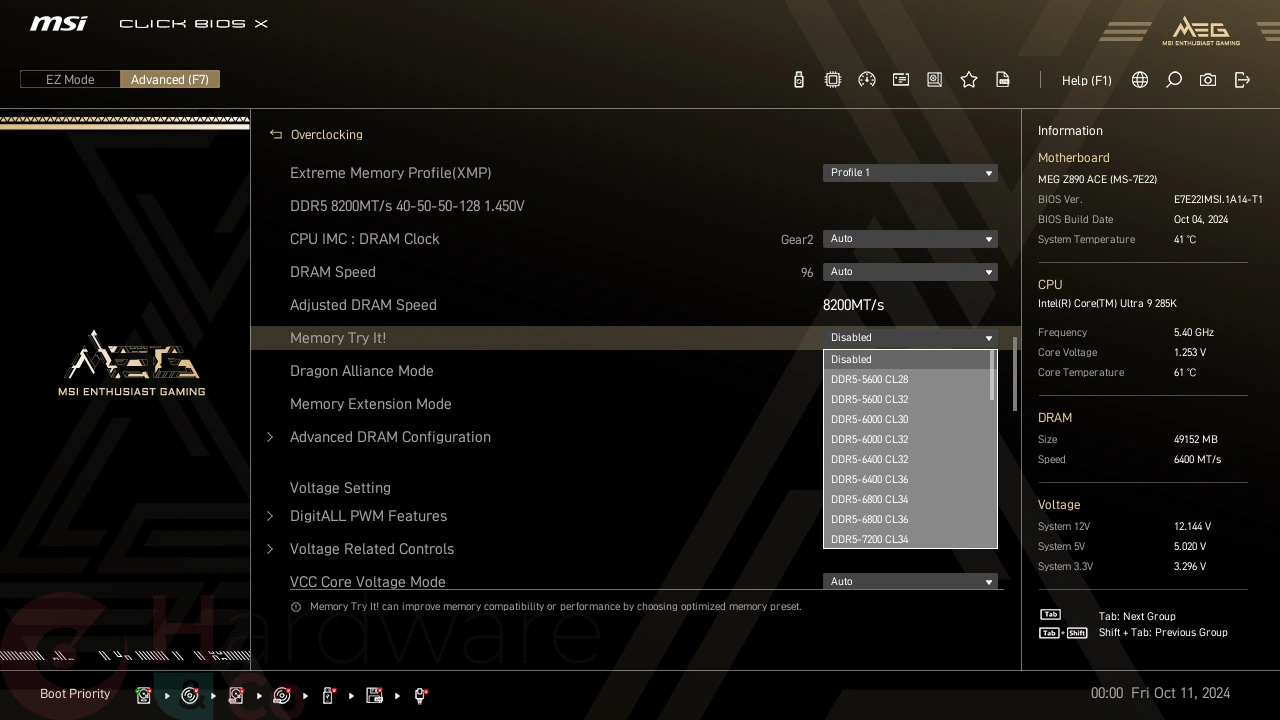The width and height of the screenshot is (1280, 720).
Task: Choose DDR5-6400 CL36 preset
Action: (x=906, y=479)
